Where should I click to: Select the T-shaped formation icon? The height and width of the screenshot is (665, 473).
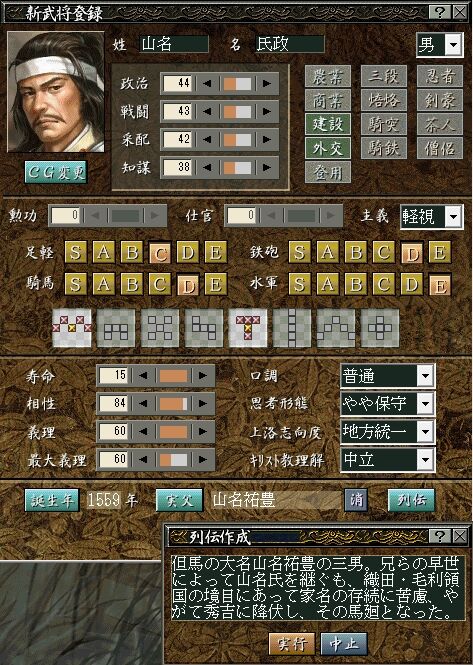coord(248,328)
